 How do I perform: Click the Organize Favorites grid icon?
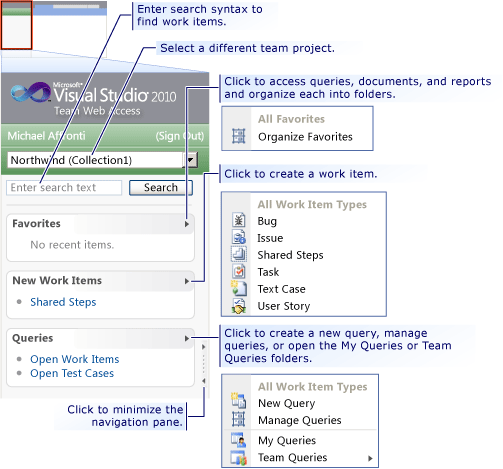[239, 136]
